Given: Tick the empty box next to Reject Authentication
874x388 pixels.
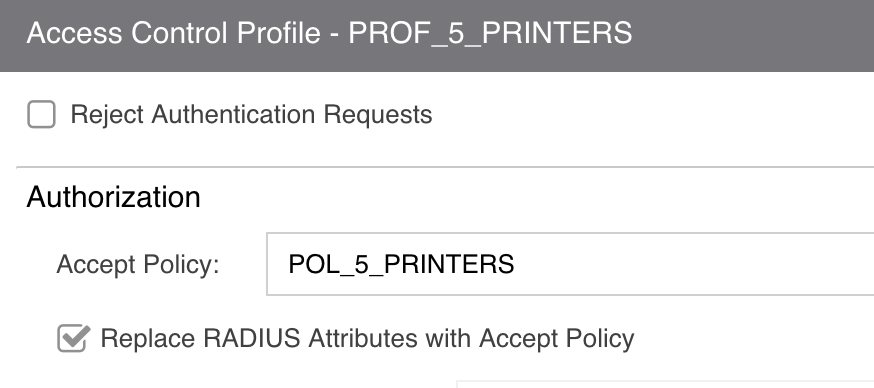Looking at the screenshot, I should 41,114.
